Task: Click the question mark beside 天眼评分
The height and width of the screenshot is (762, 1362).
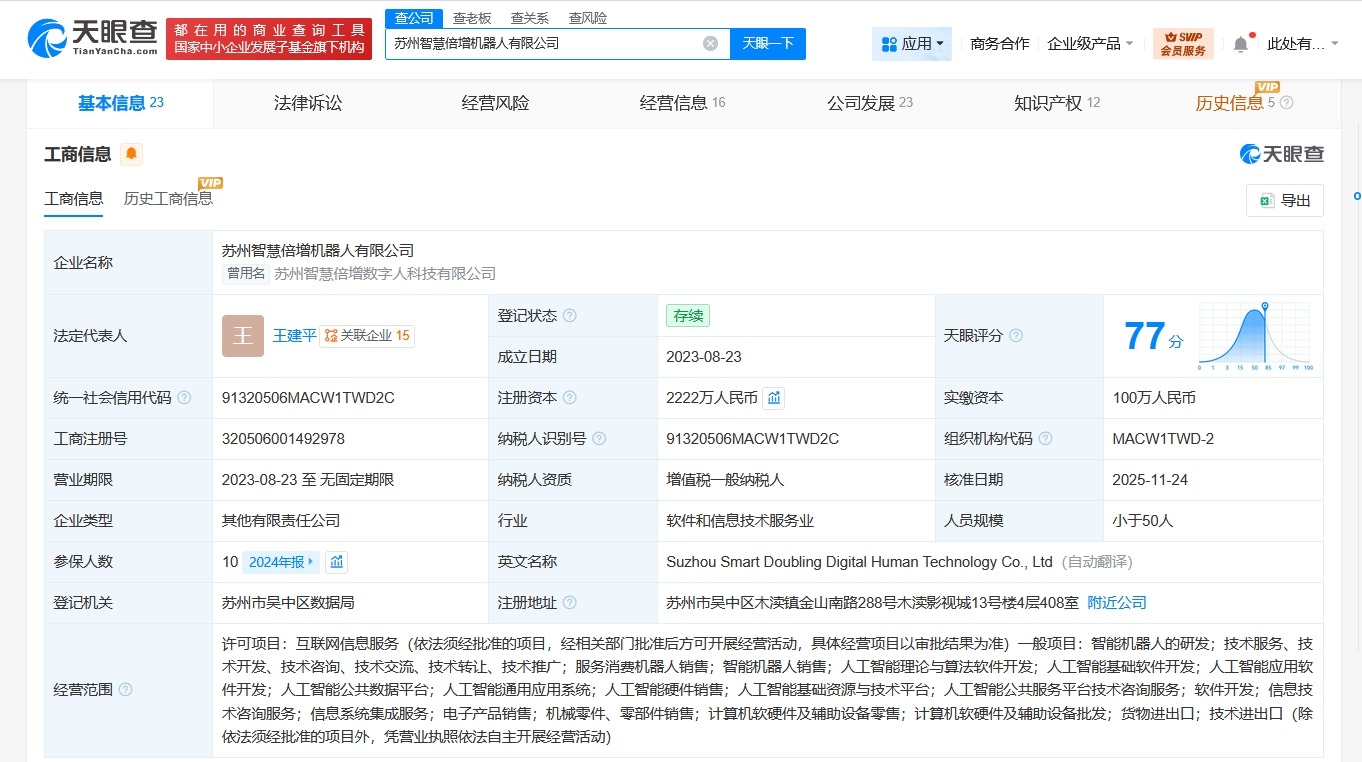Action: tap(1016, 336)
